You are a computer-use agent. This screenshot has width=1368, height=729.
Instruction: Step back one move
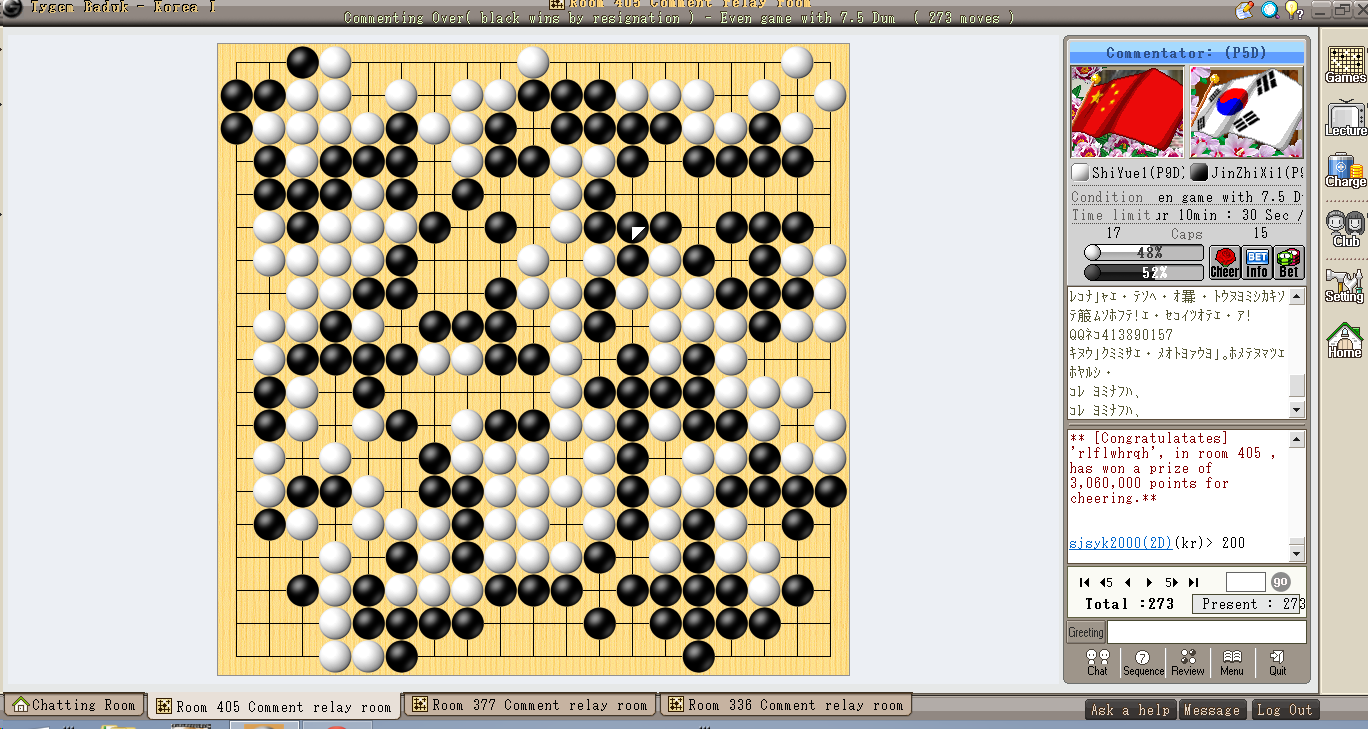click(x=1128, y=582)
